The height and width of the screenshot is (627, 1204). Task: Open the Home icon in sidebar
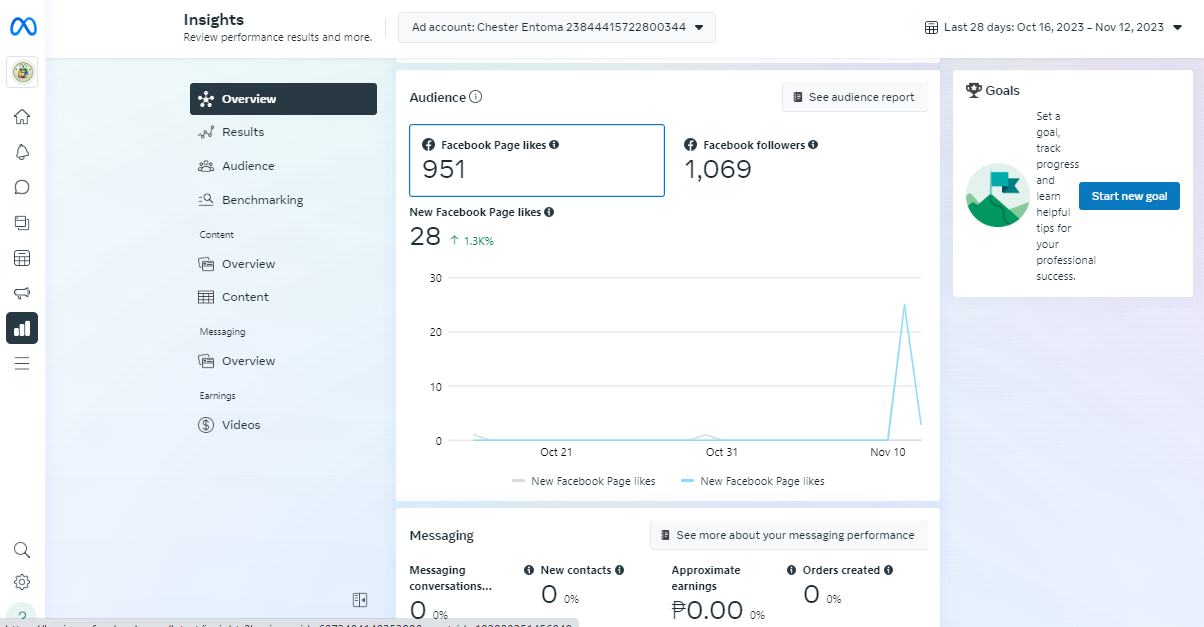click(x=22, y=117)
